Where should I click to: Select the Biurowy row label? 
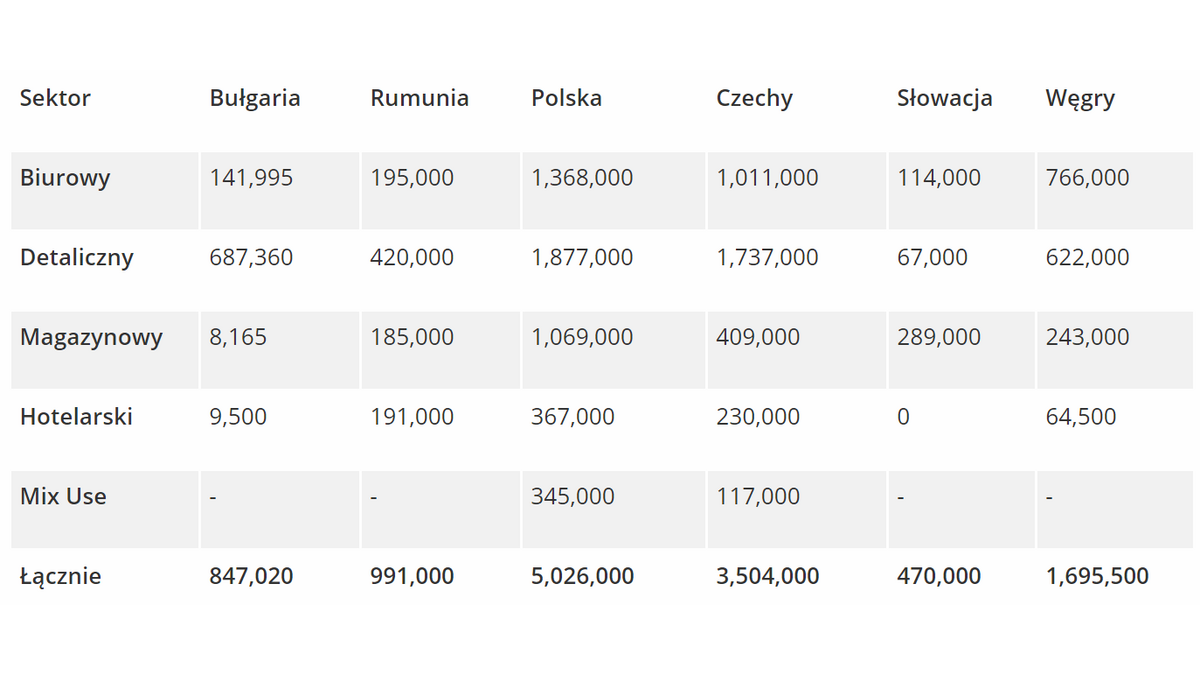tap(65, 178)
